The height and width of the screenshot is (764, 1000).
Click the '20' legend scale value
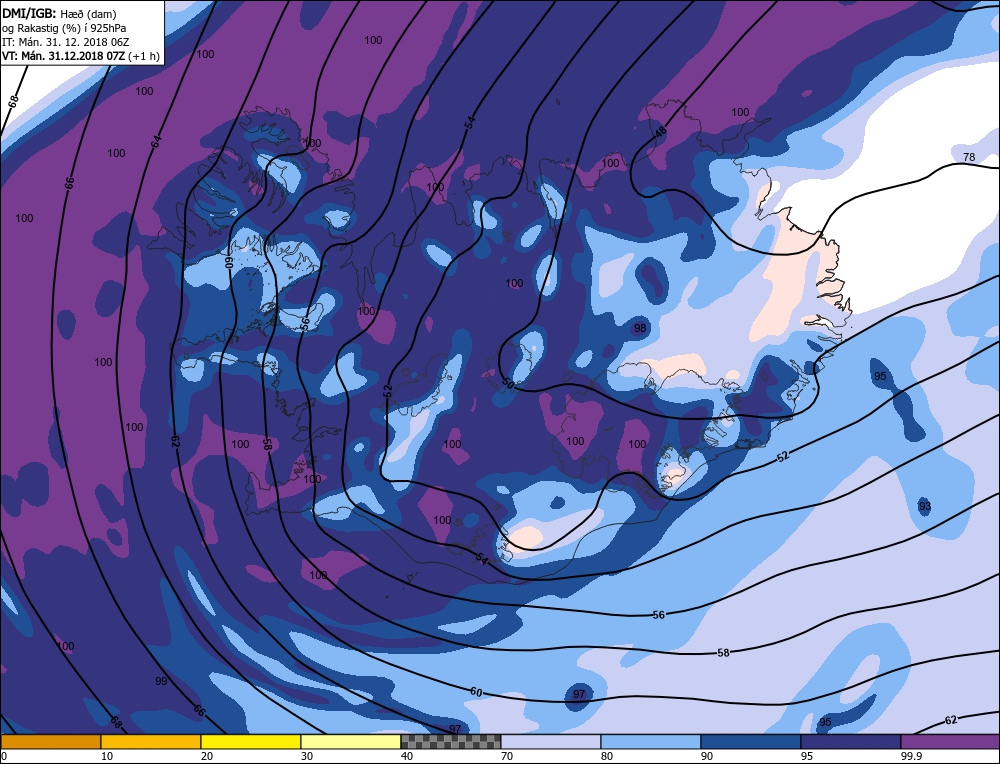(207, 756)
